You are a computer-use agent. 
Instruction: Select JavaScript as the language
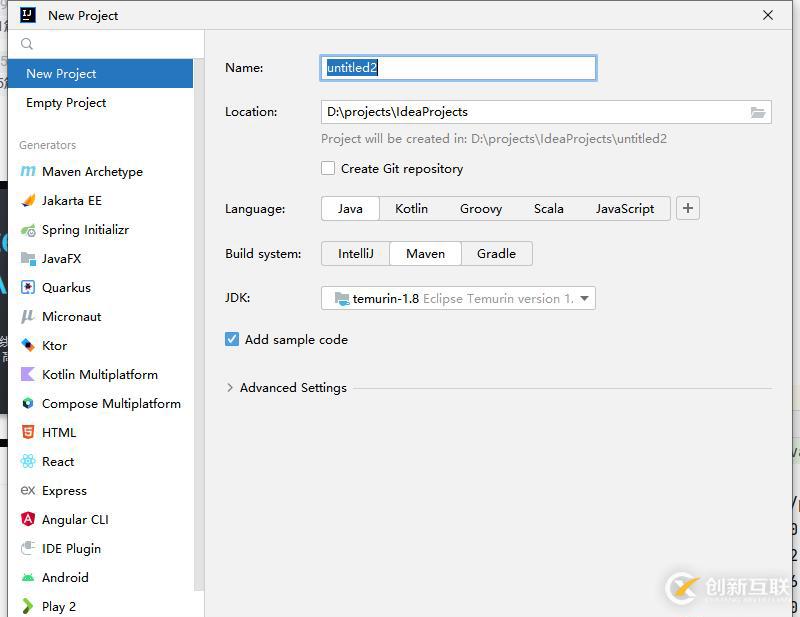[624, 209]
